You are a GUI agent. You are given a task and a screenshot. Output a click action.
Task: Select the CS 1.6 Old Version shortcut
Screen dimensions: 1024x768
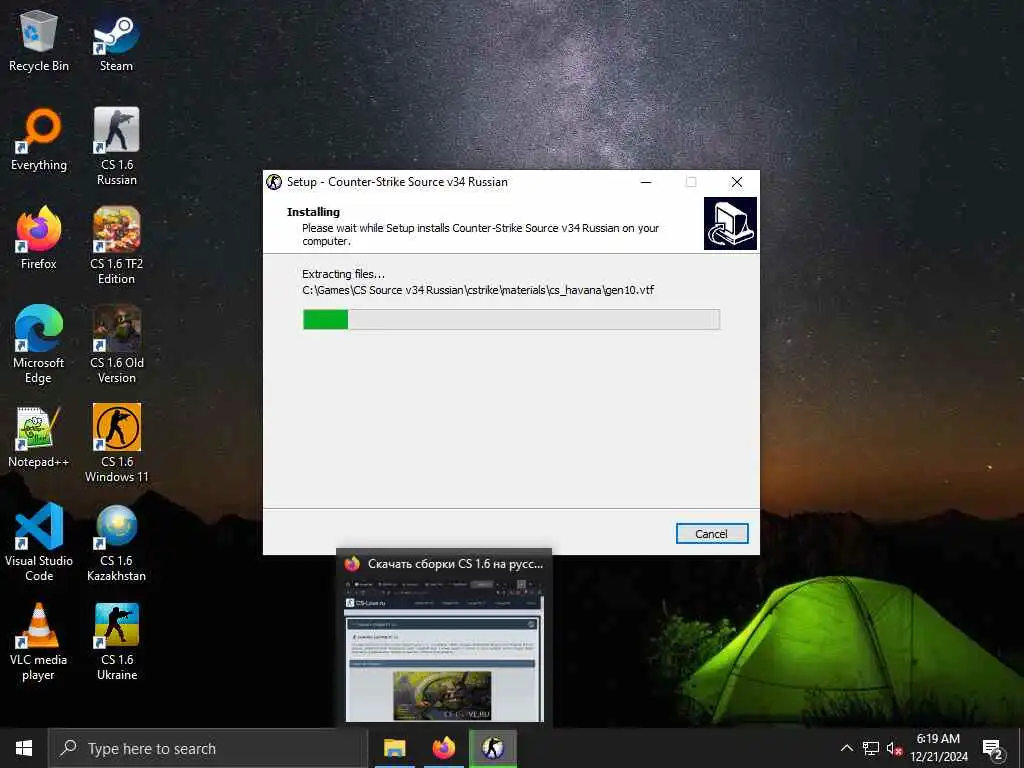point(116,344)
